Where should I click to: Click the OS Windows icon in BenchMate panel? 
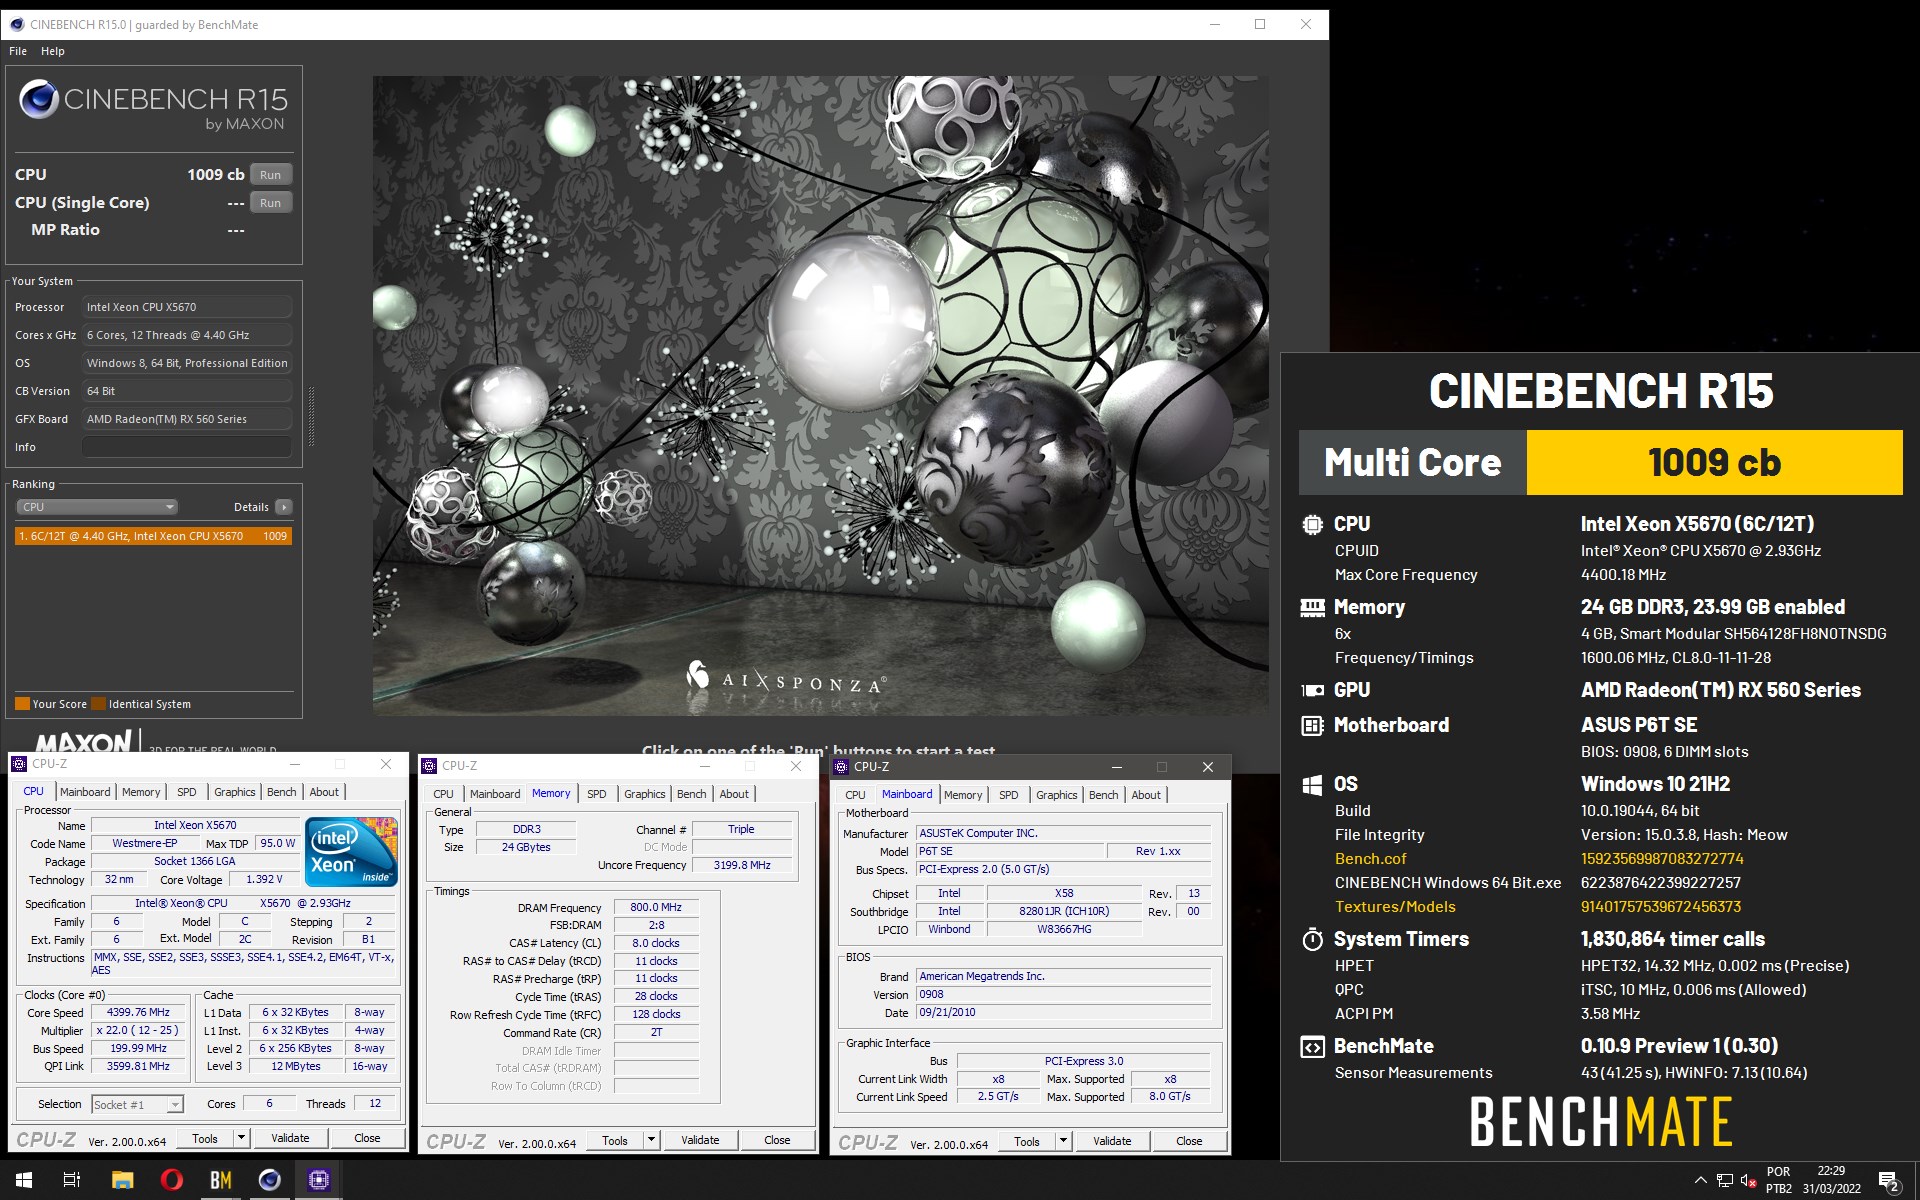pos(1312,785)
